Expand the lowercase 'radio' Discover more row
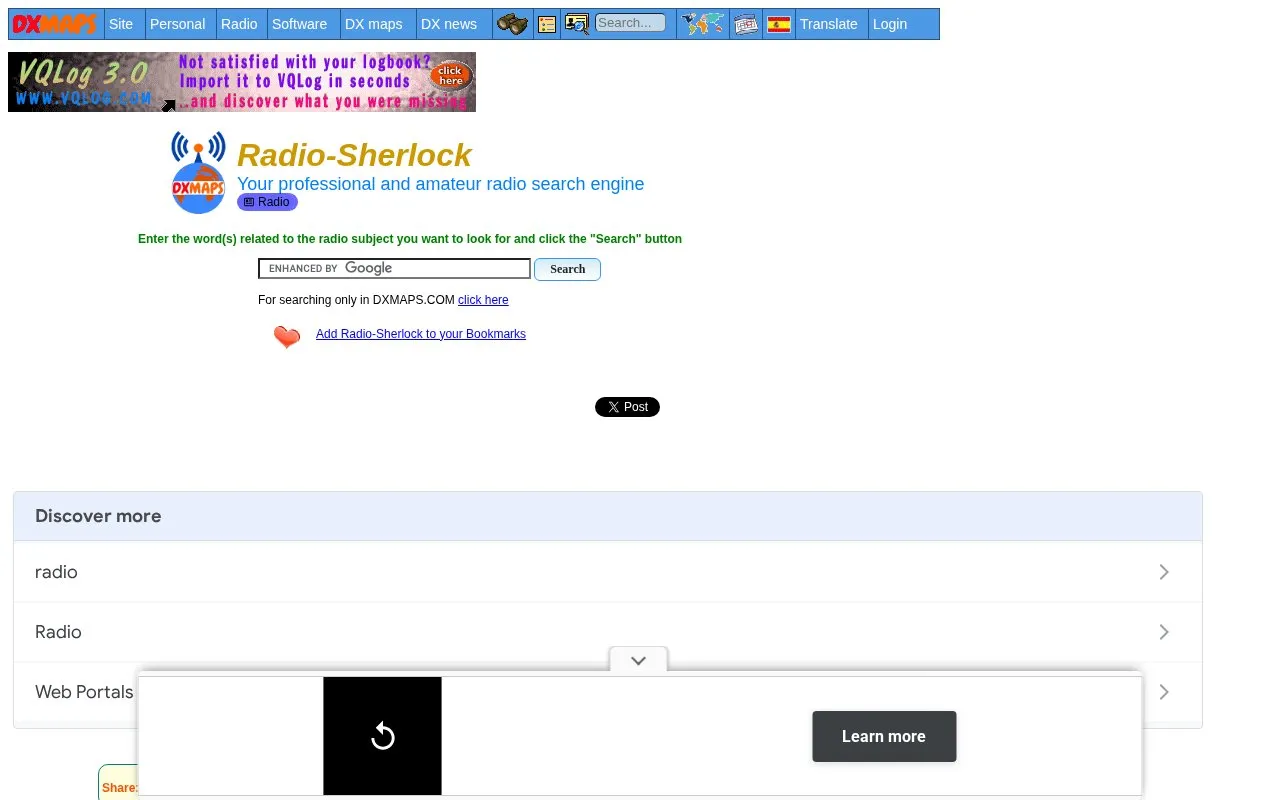This screenshot has width=1280, height=800. (x=608, y=572)
